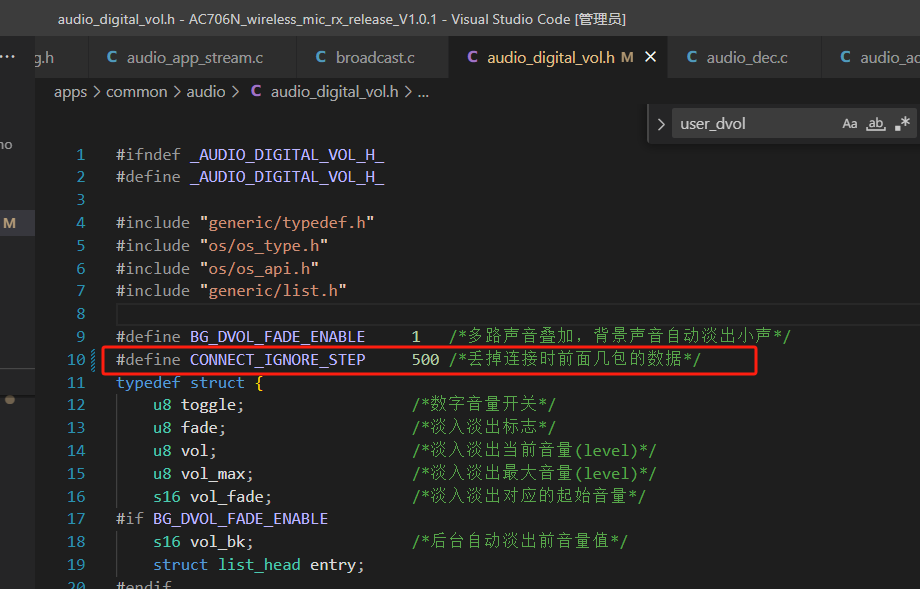Click the modified M marker on audio_digital_vol.h tab
The width and height of the screenshot is (920, 589).
[x=627, y=57]
